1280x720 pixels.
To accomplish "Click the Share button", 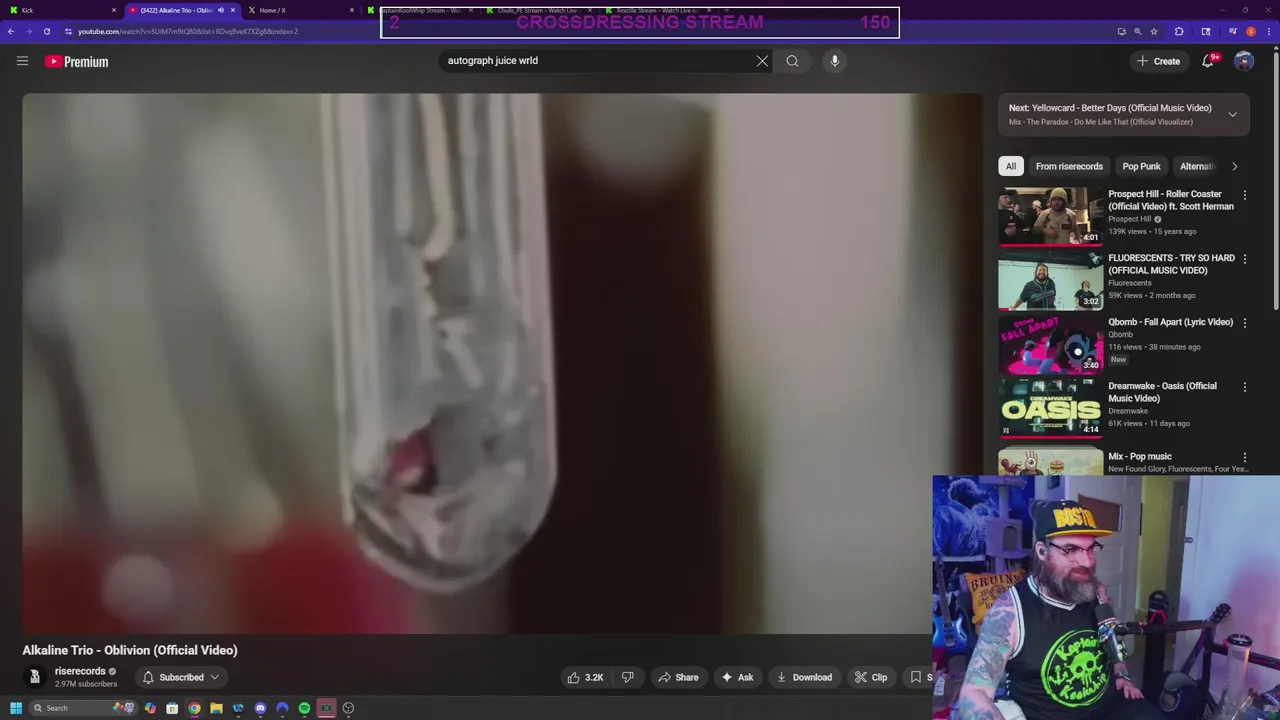I will tap(677, 677).
